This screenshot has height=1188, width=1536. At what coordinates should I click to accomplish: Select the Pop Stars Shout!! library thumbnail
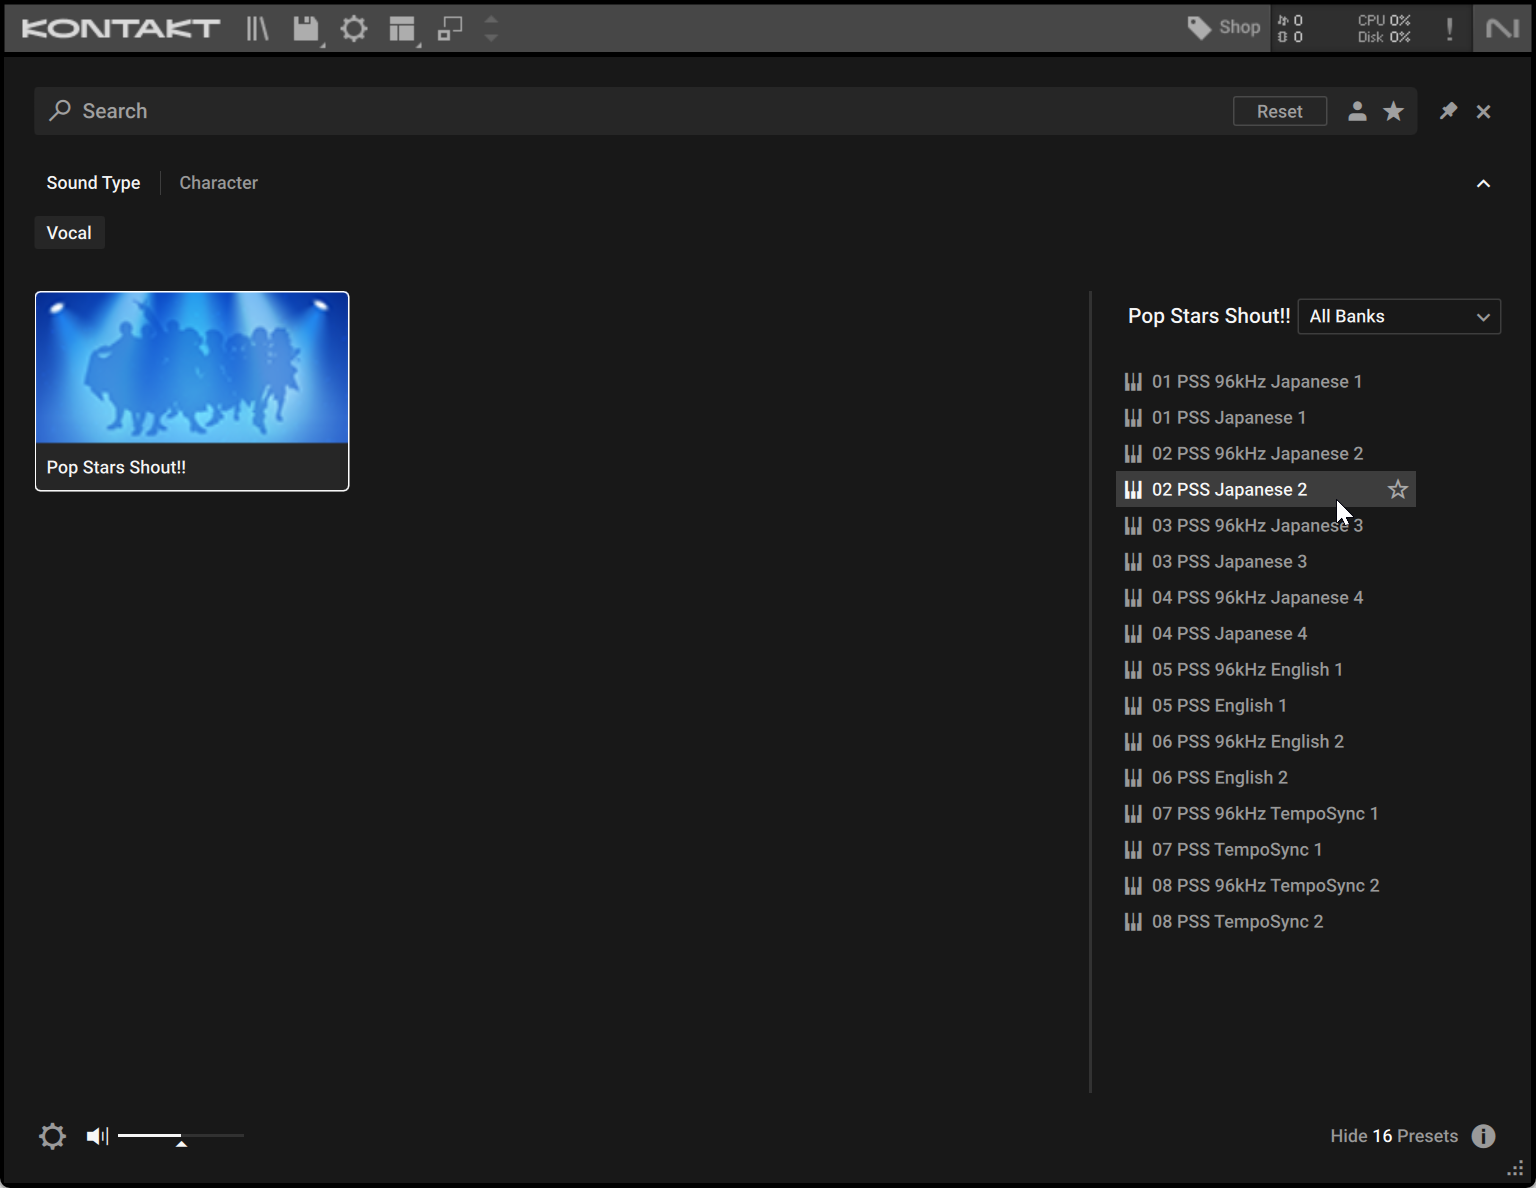pyautogui.click(x=192, y=391)
